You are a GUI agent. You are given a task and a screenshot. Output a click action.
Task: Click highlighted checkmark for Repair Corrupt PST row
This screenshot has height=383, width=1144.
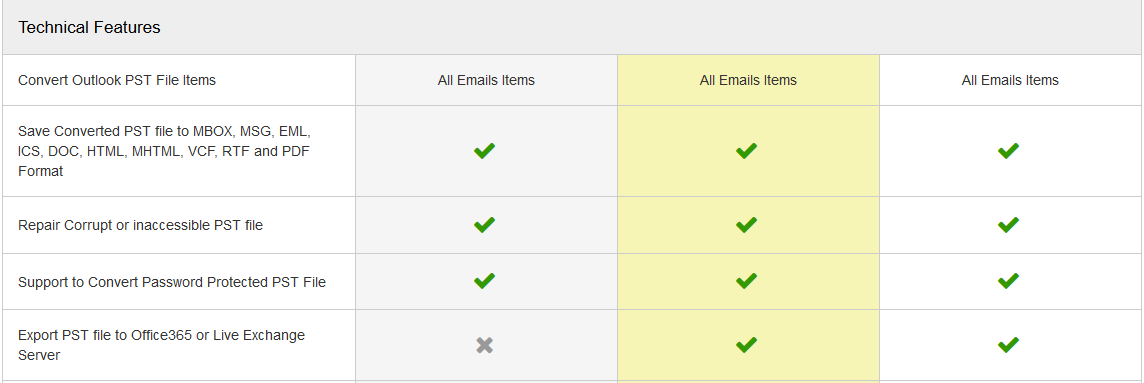[x=746, y=225]
